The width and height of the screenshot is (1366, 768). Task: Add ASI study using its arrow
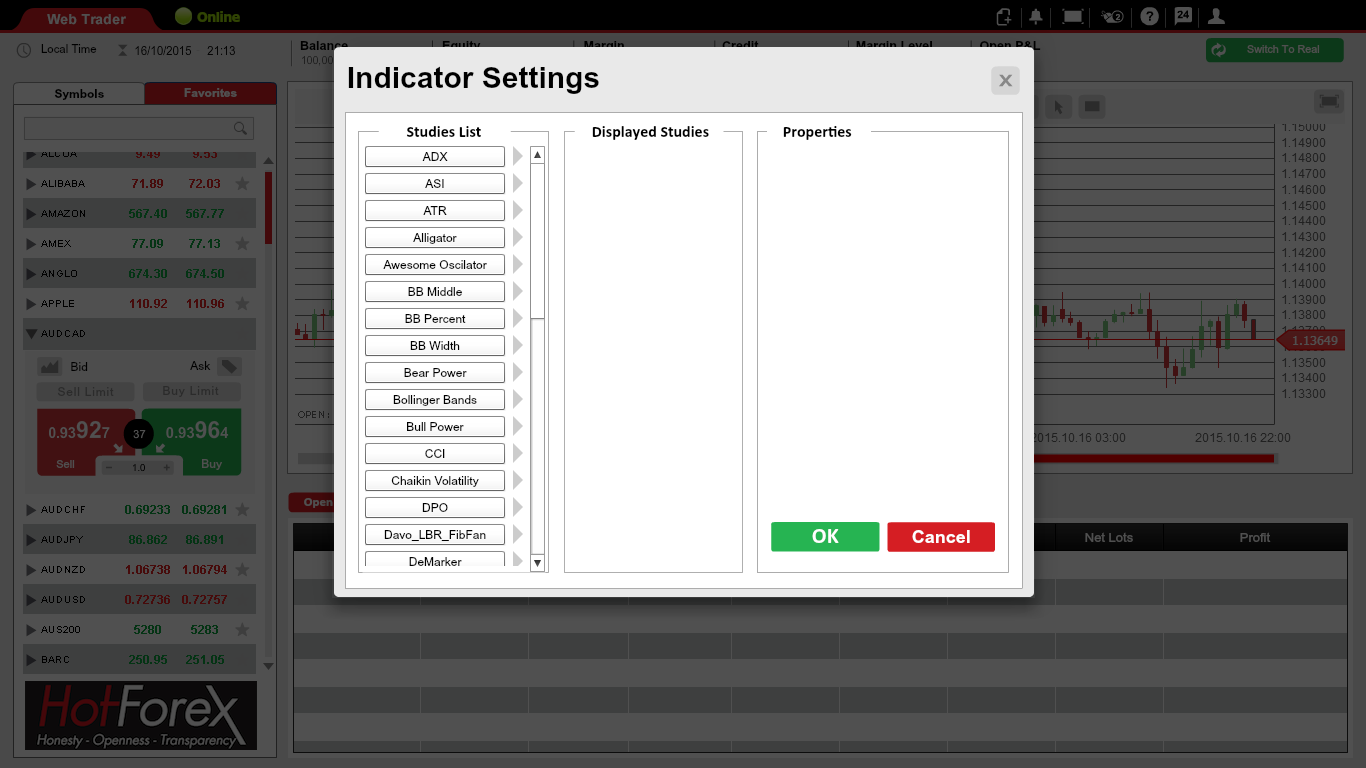(518, 183)
